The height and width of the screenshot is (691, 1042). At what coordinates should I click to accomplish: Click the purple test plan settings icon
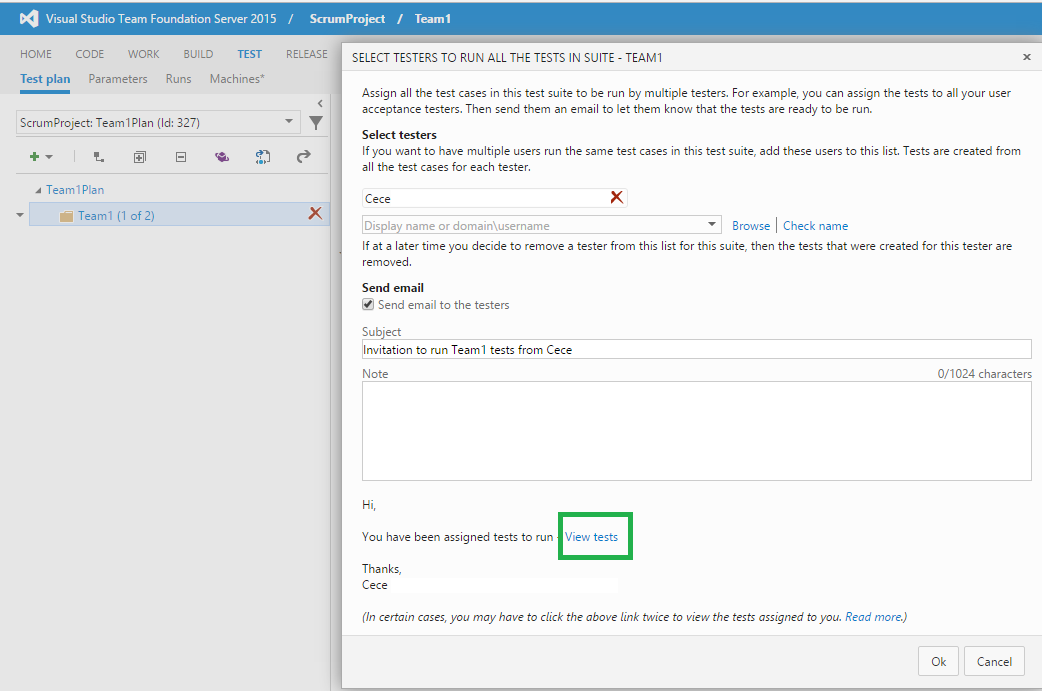[222, 157]
